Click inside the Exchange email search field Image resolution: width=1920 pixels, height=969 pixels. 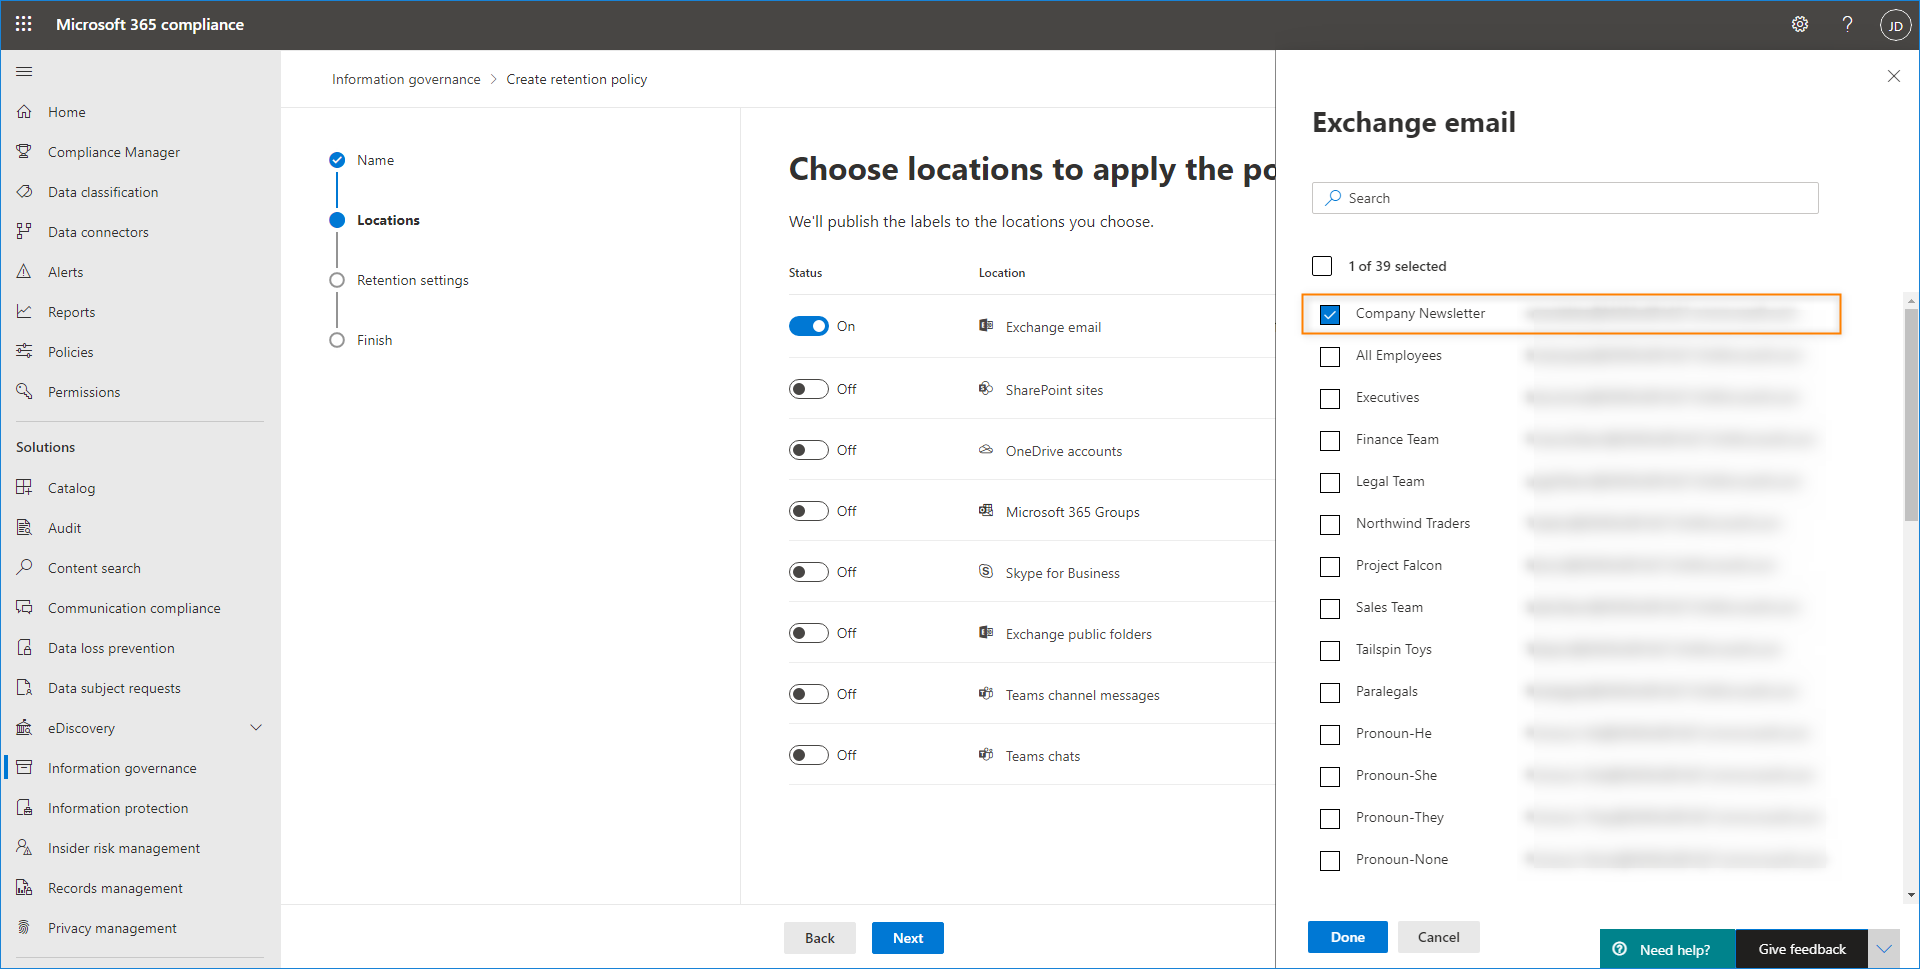point(1565,197)
